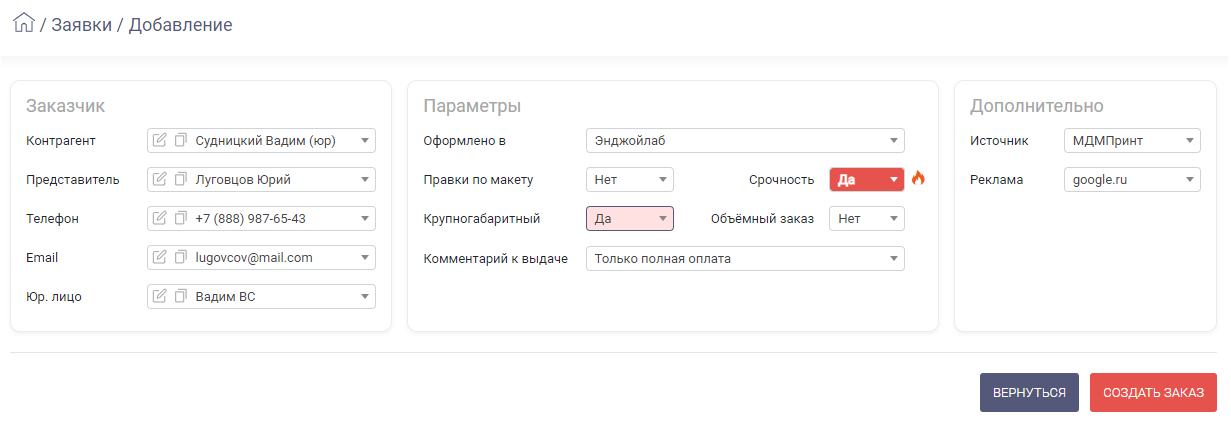The width and height of the screenshot is (1231, 425).
Task: Click the home icon in breadcrumb
Action: pyautogui.click(x=24, y=23)
